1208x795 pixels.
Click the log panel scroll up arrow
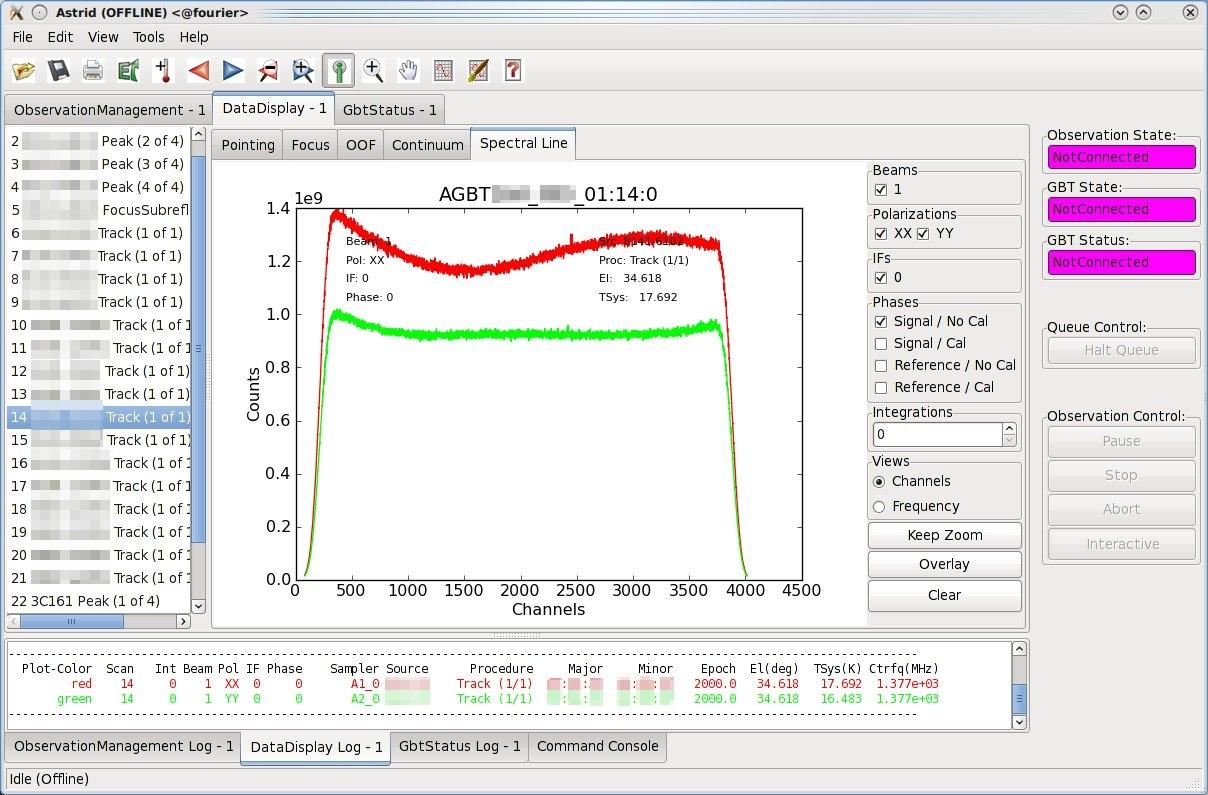[x=1018, y=649]
